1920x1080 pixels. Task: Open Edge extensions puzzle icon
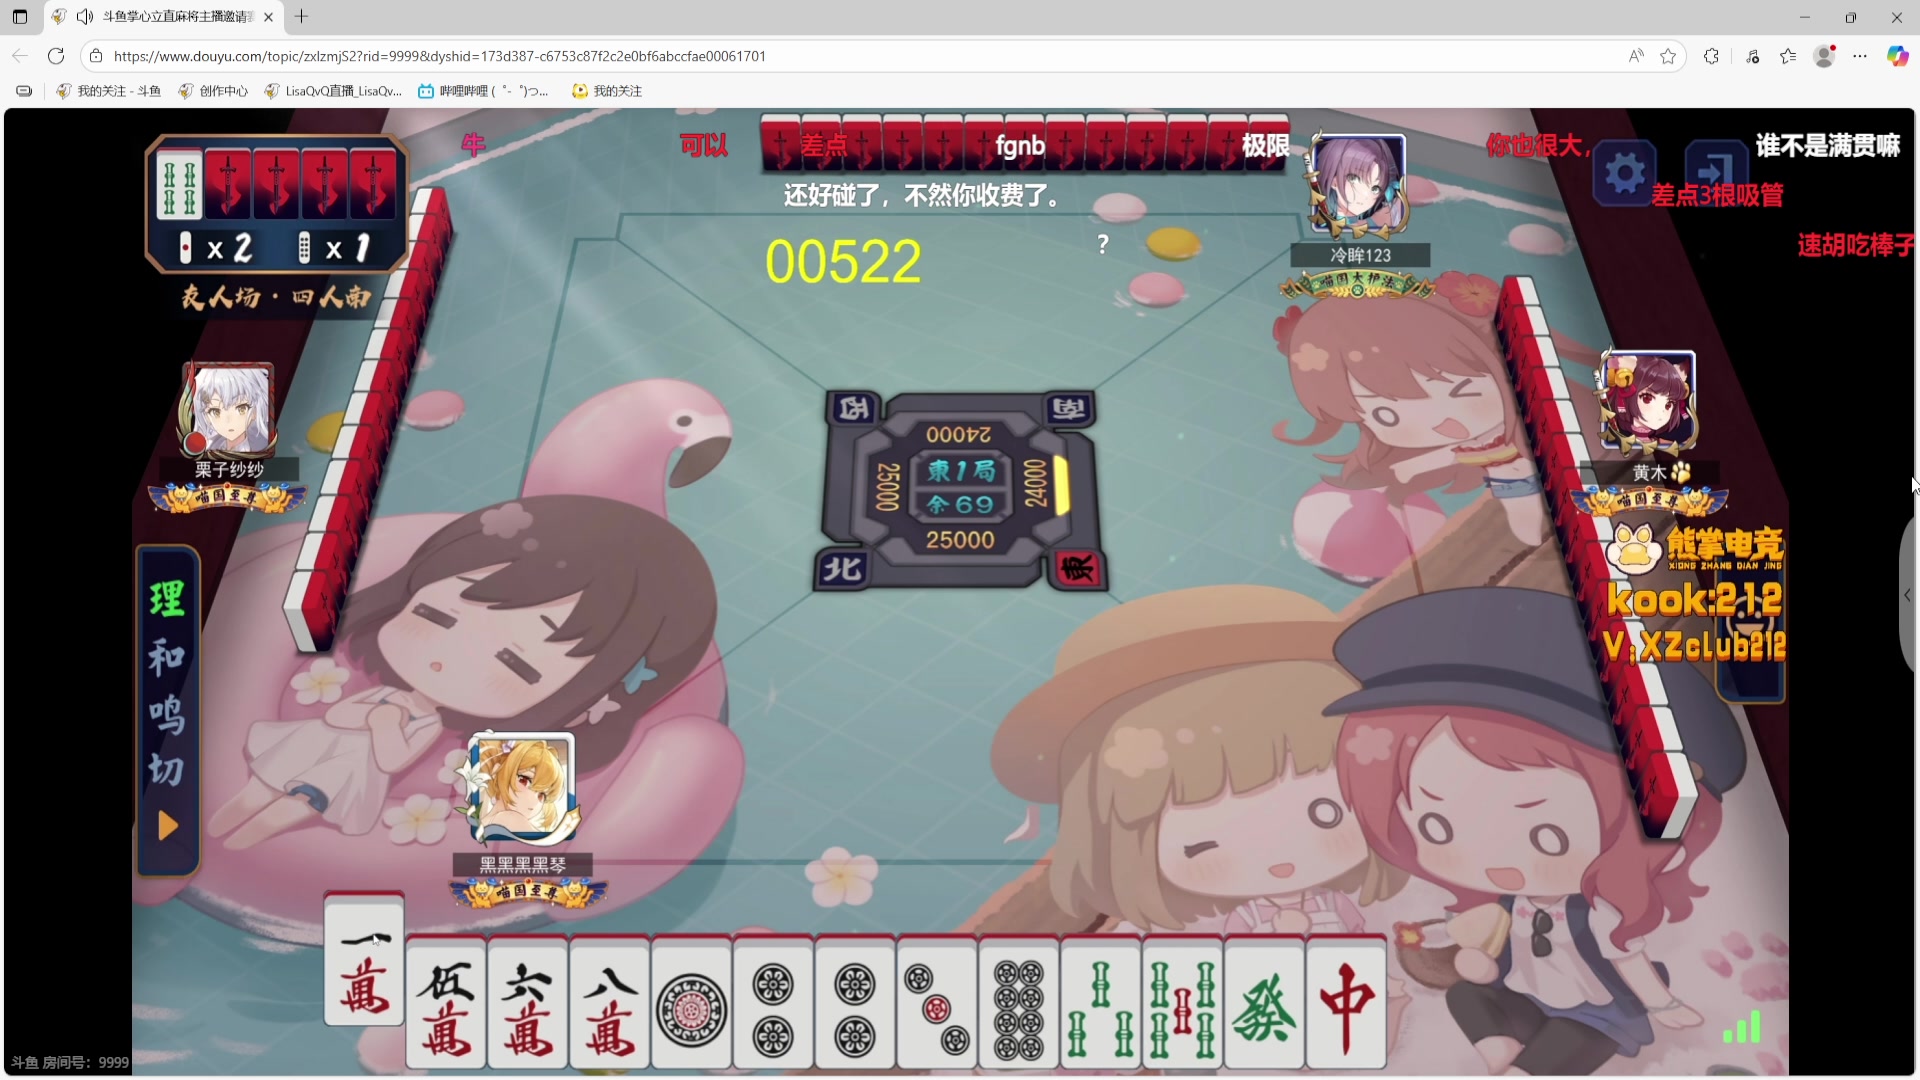(x=1711, y=56)
